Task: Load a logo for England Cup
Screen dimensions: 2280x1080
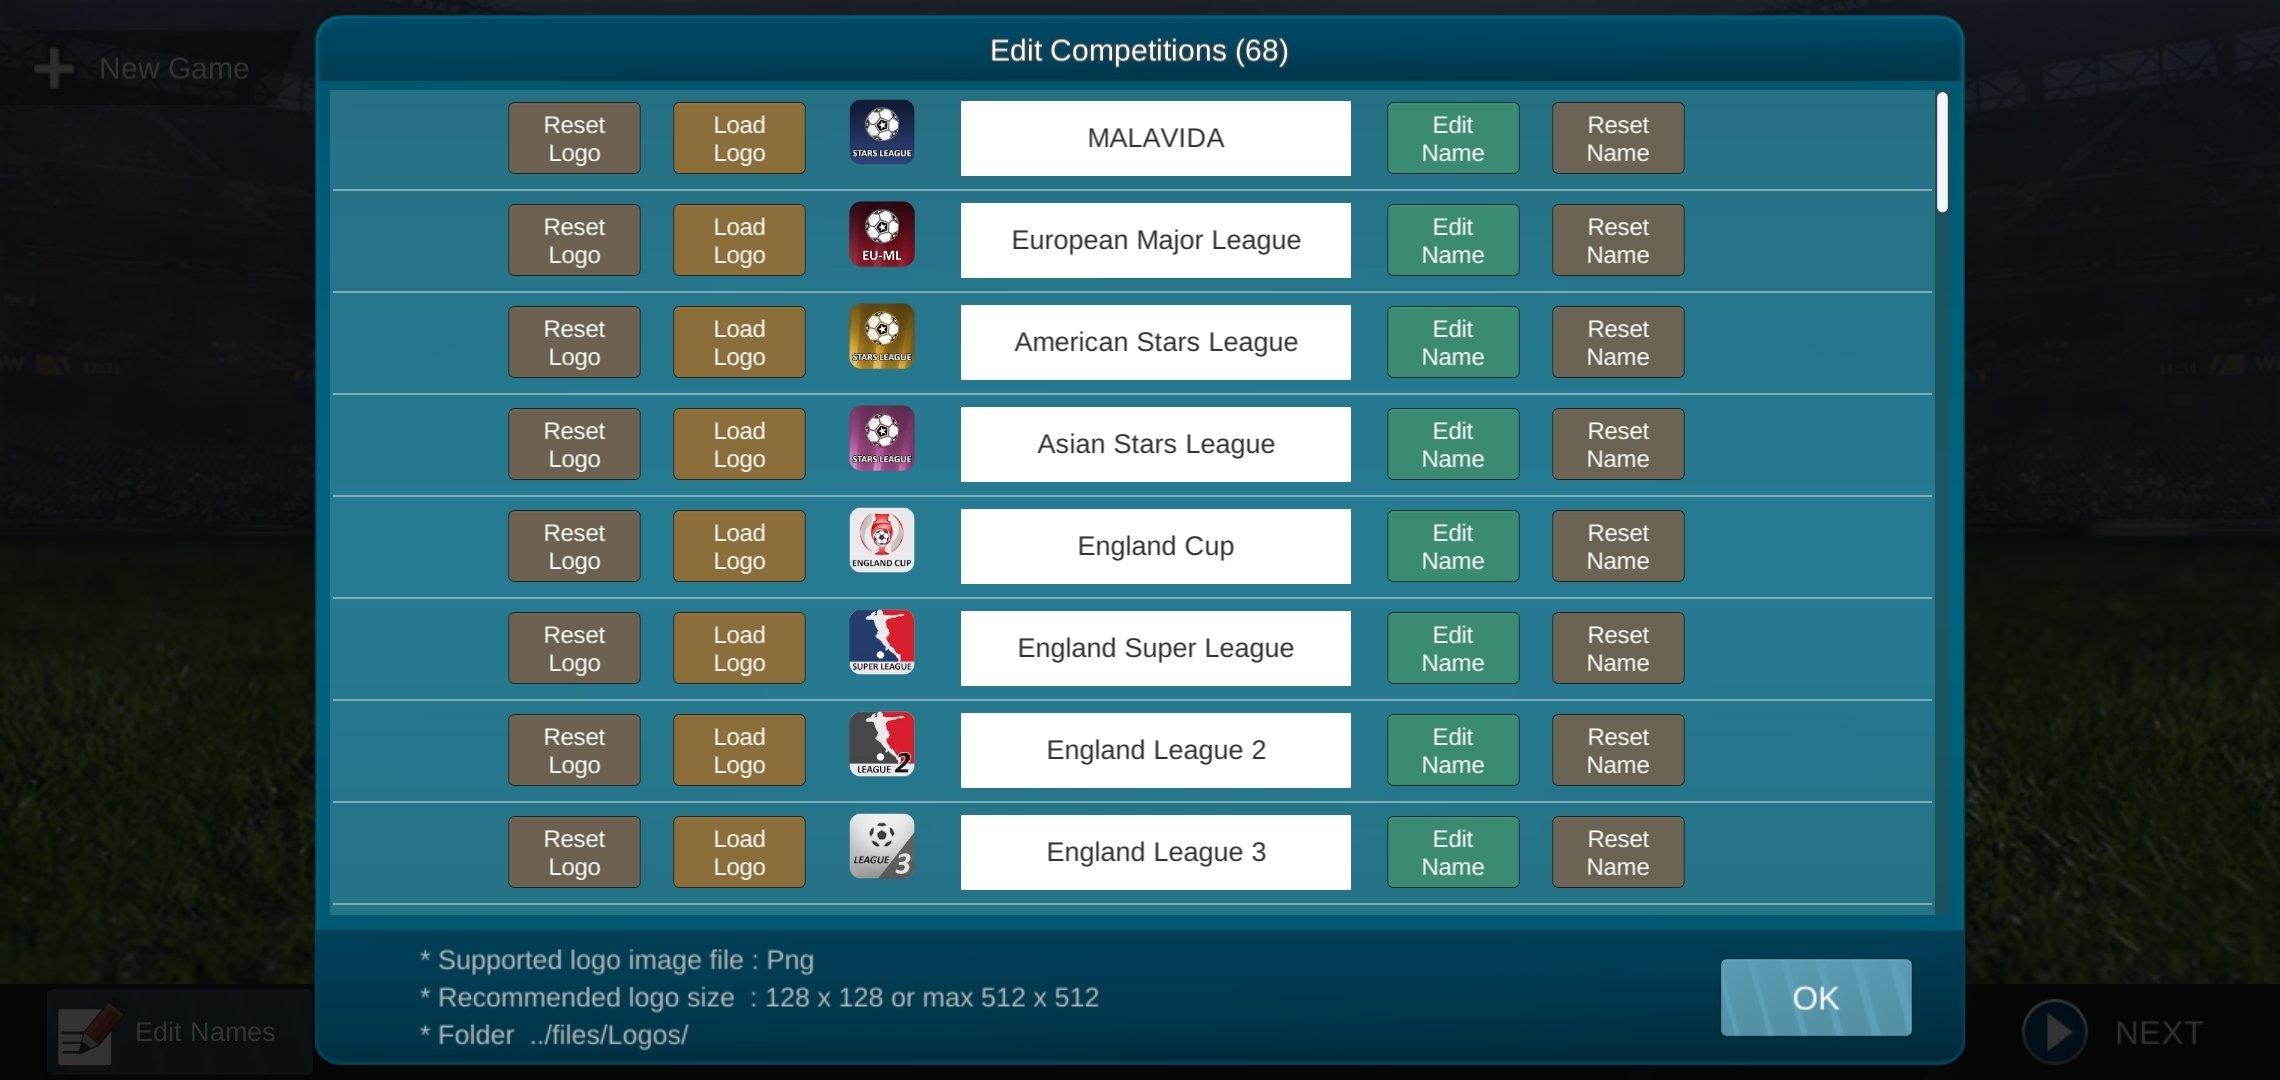Action: click(739, 545)
